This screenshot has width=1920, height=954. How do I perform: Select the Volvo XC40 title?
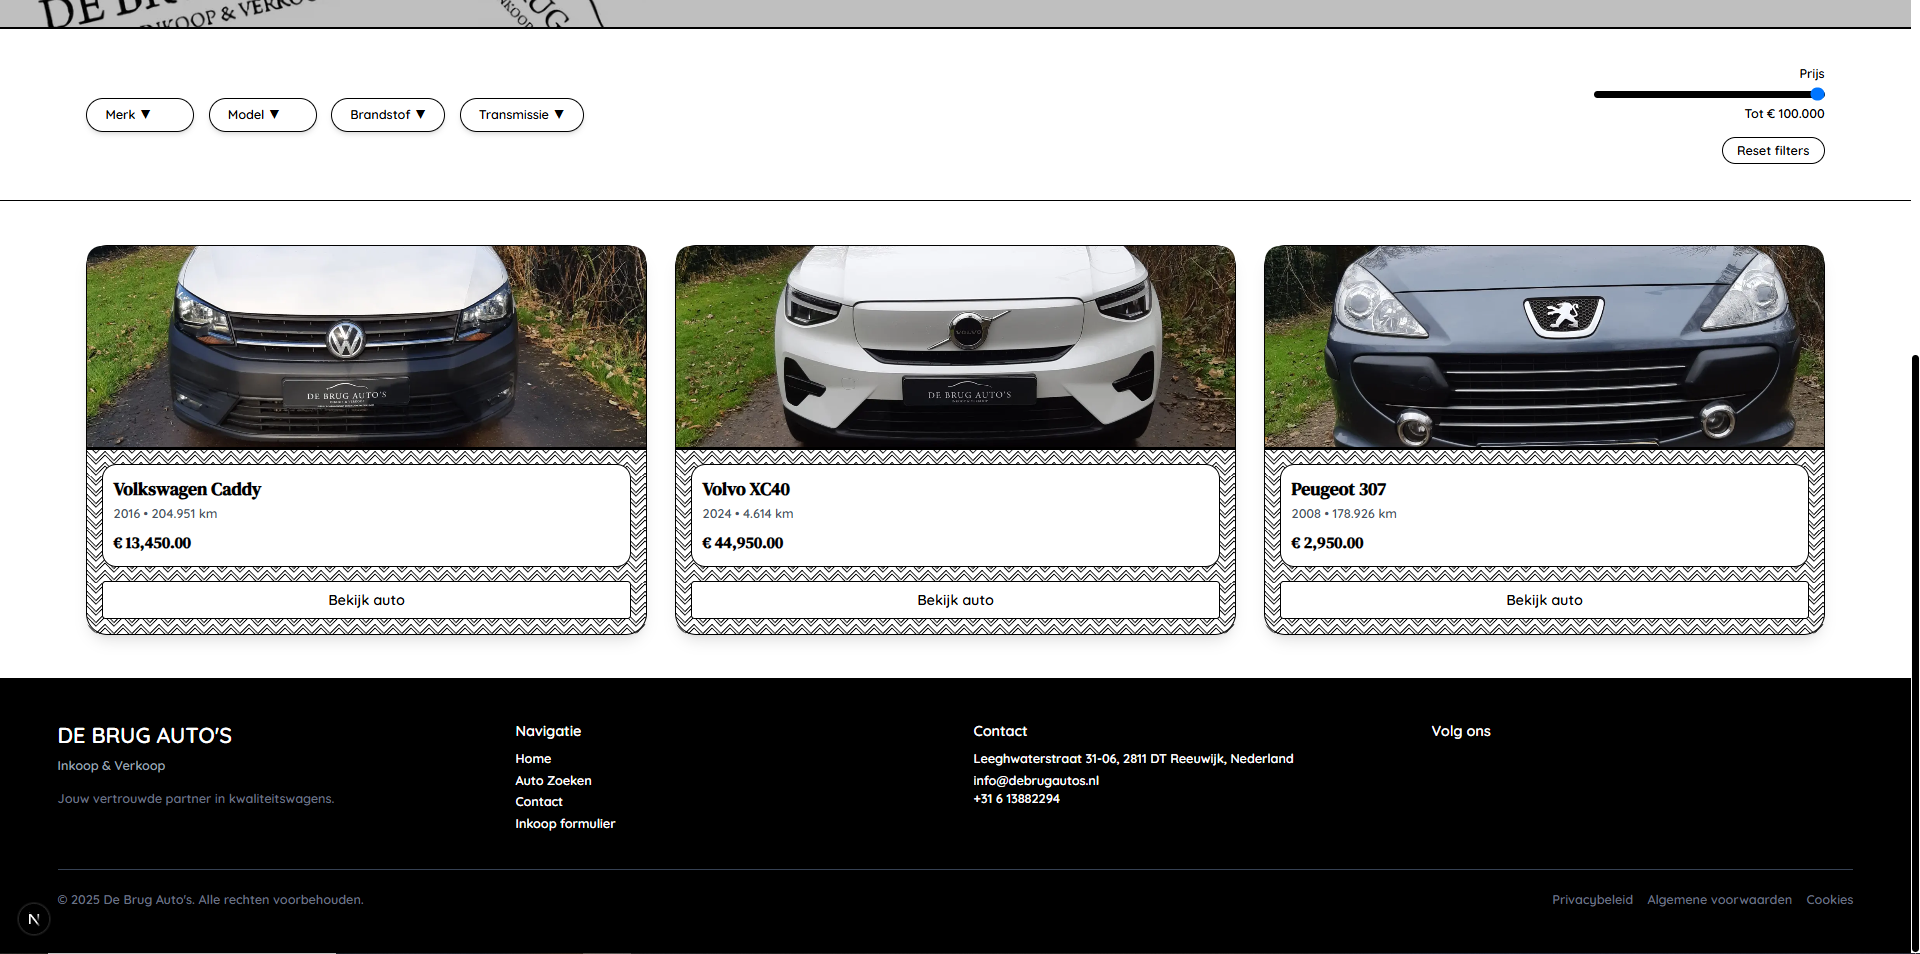746,489
